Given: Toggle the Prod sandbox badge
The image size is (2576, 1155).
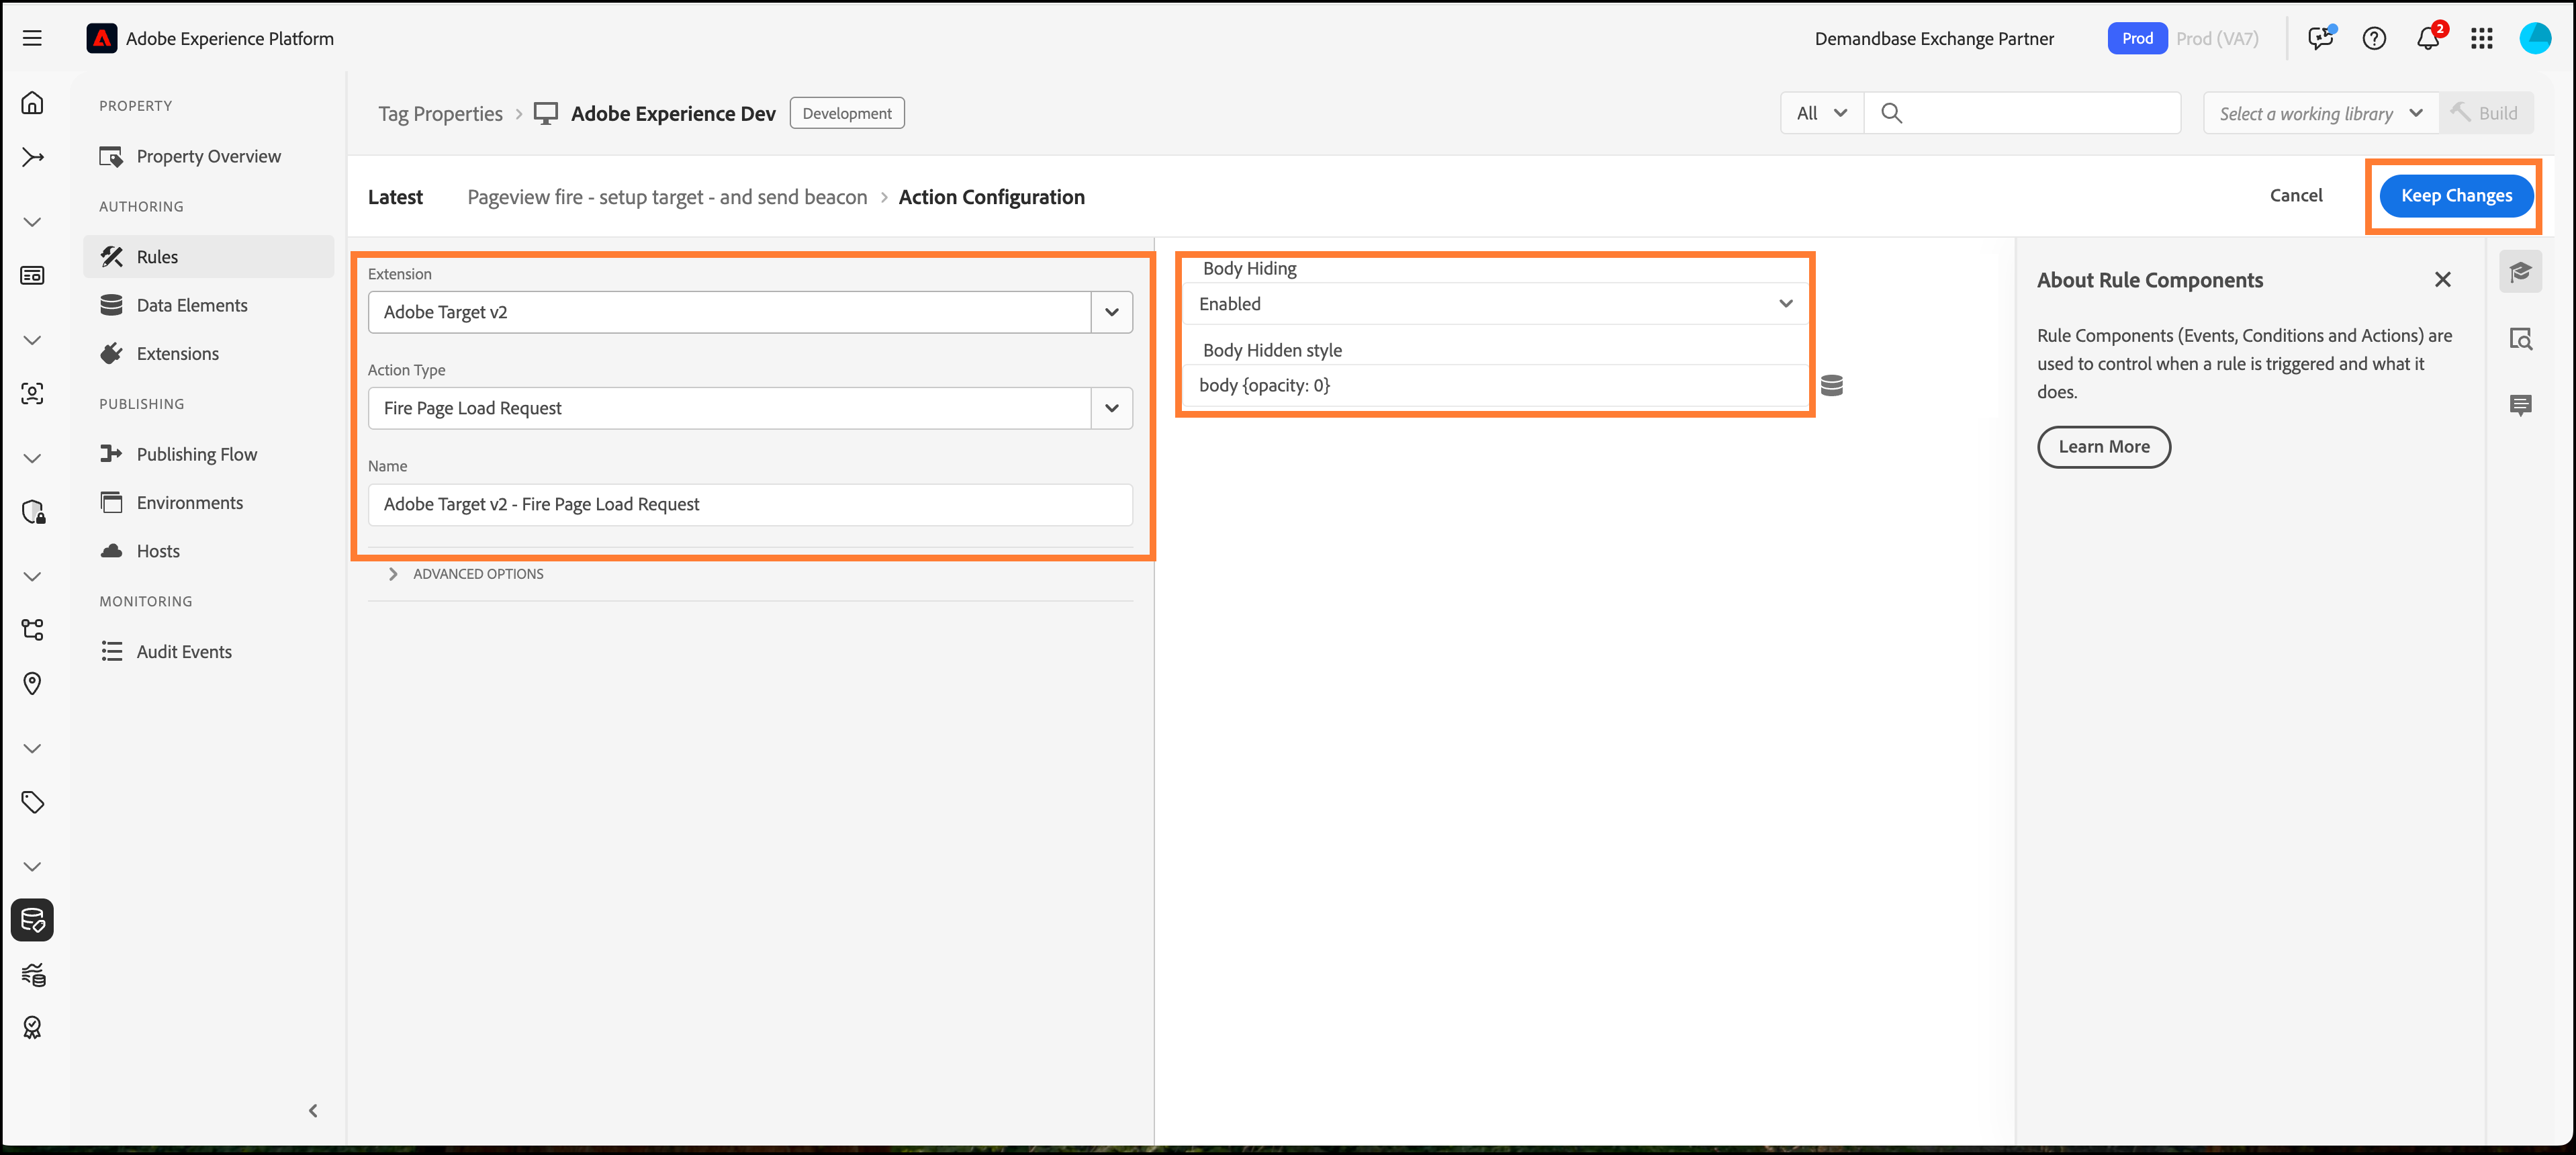Looking at the screenshot, I should pyautogui.click(x=2137, y=39).
